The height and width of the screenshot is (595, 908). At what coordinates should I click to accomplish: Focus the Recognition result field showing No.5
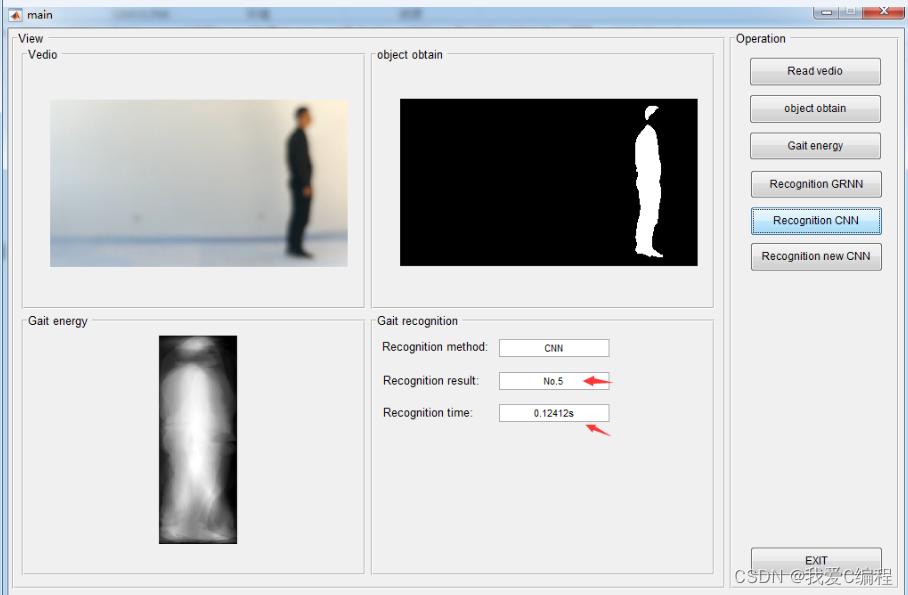[553, 381]
